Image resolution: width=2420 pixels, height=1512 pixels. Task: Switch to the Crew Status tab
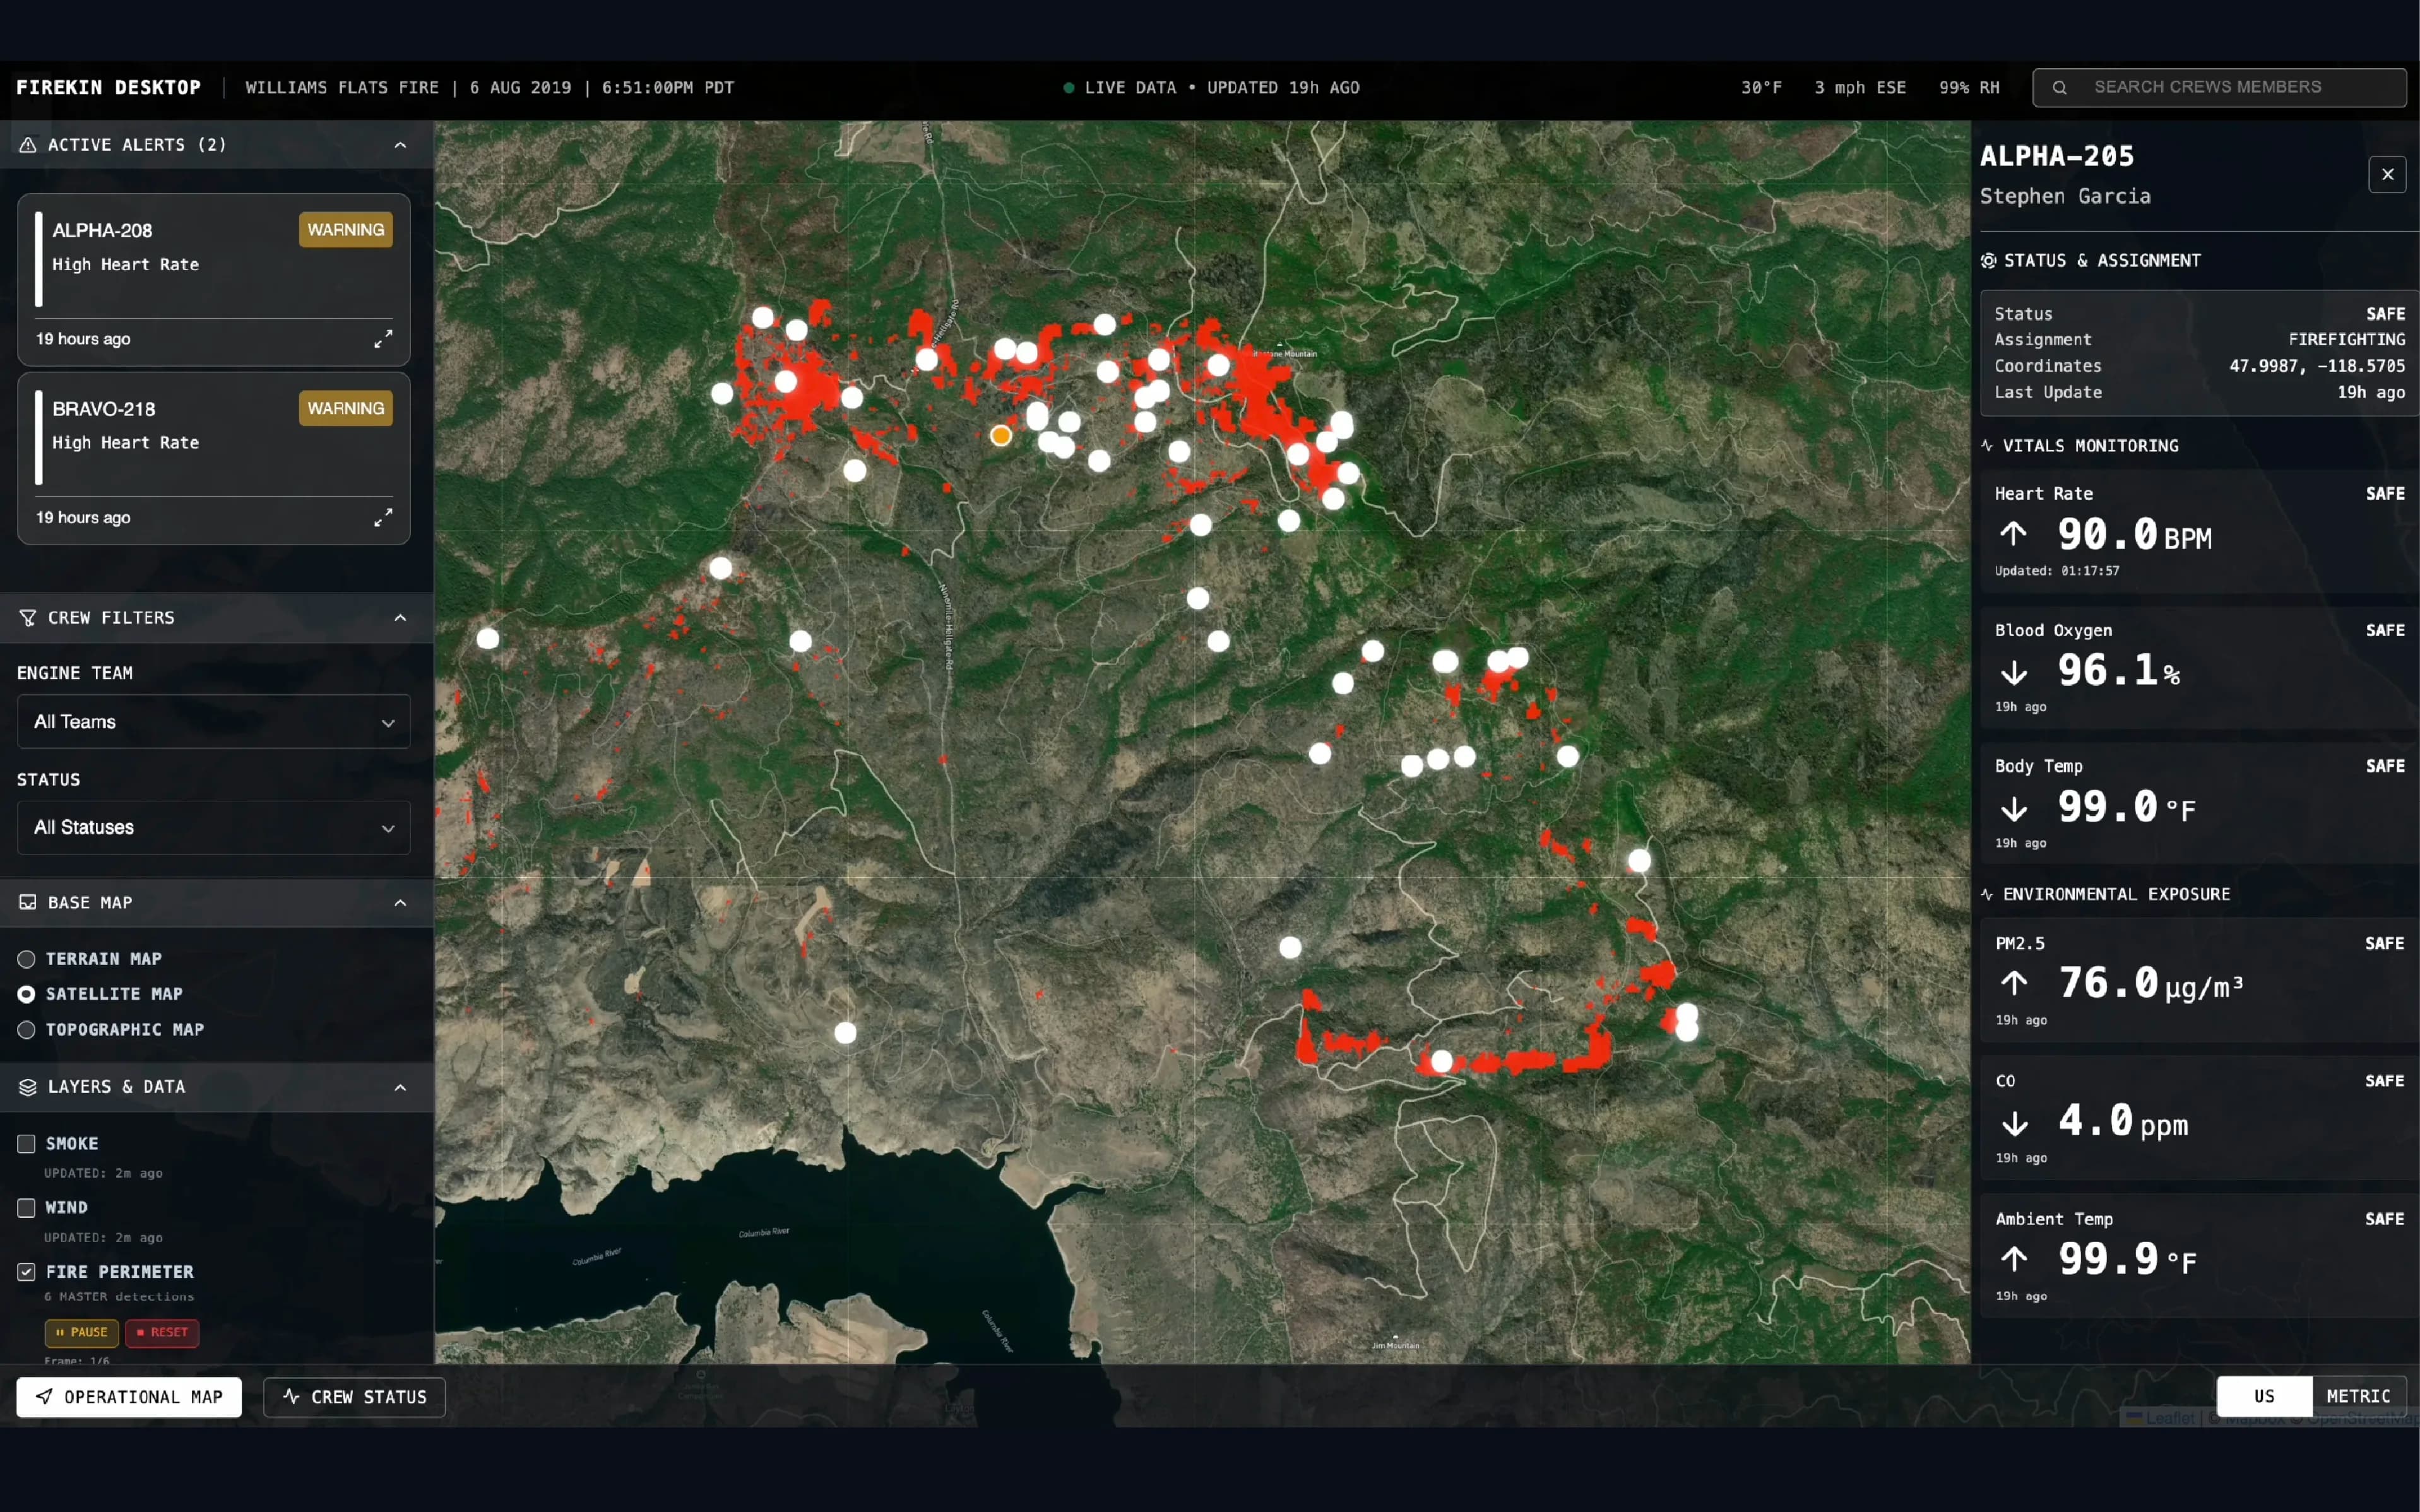click(355, 1397)
